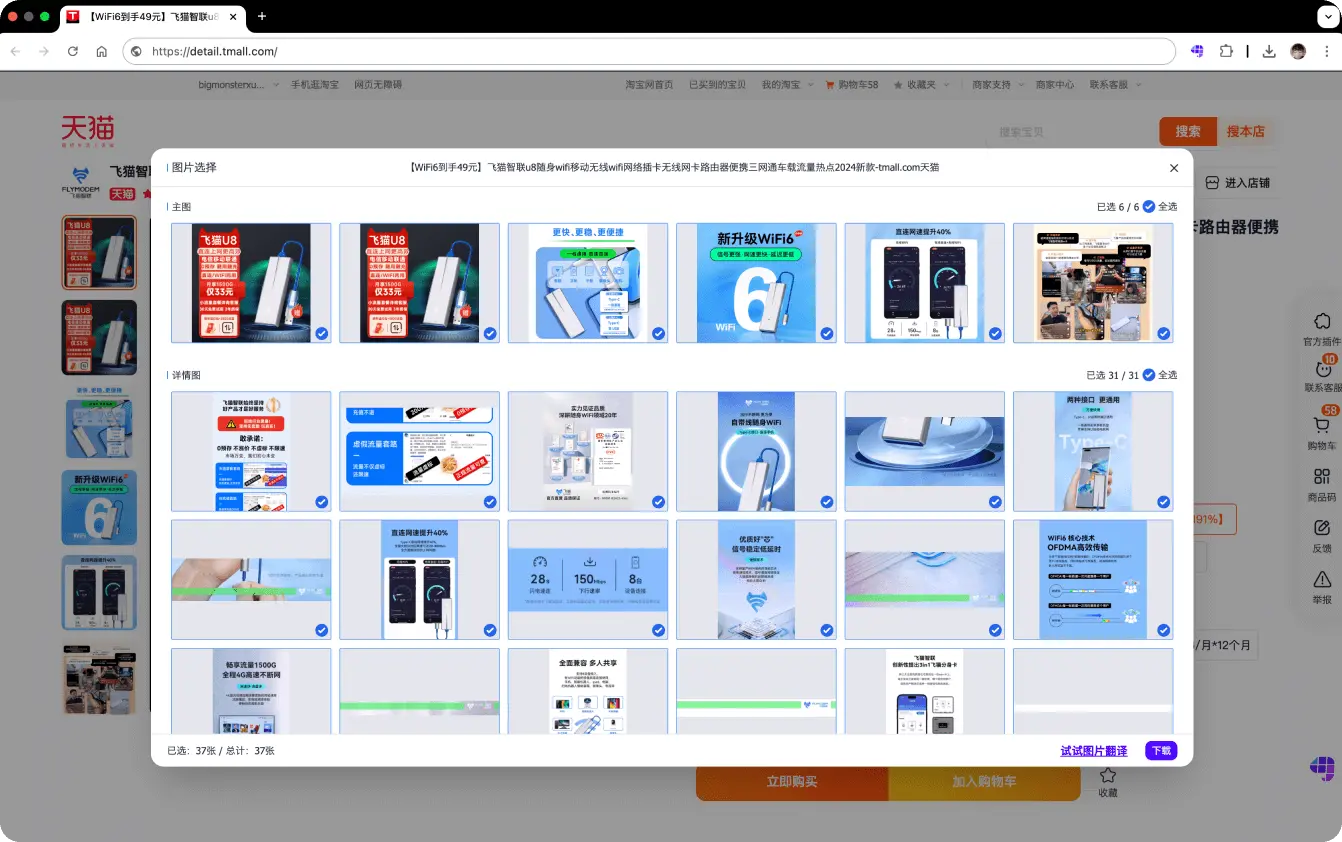Go to the browser home page icon
The image size is (1342, 842).
click(x=102, y=51)
